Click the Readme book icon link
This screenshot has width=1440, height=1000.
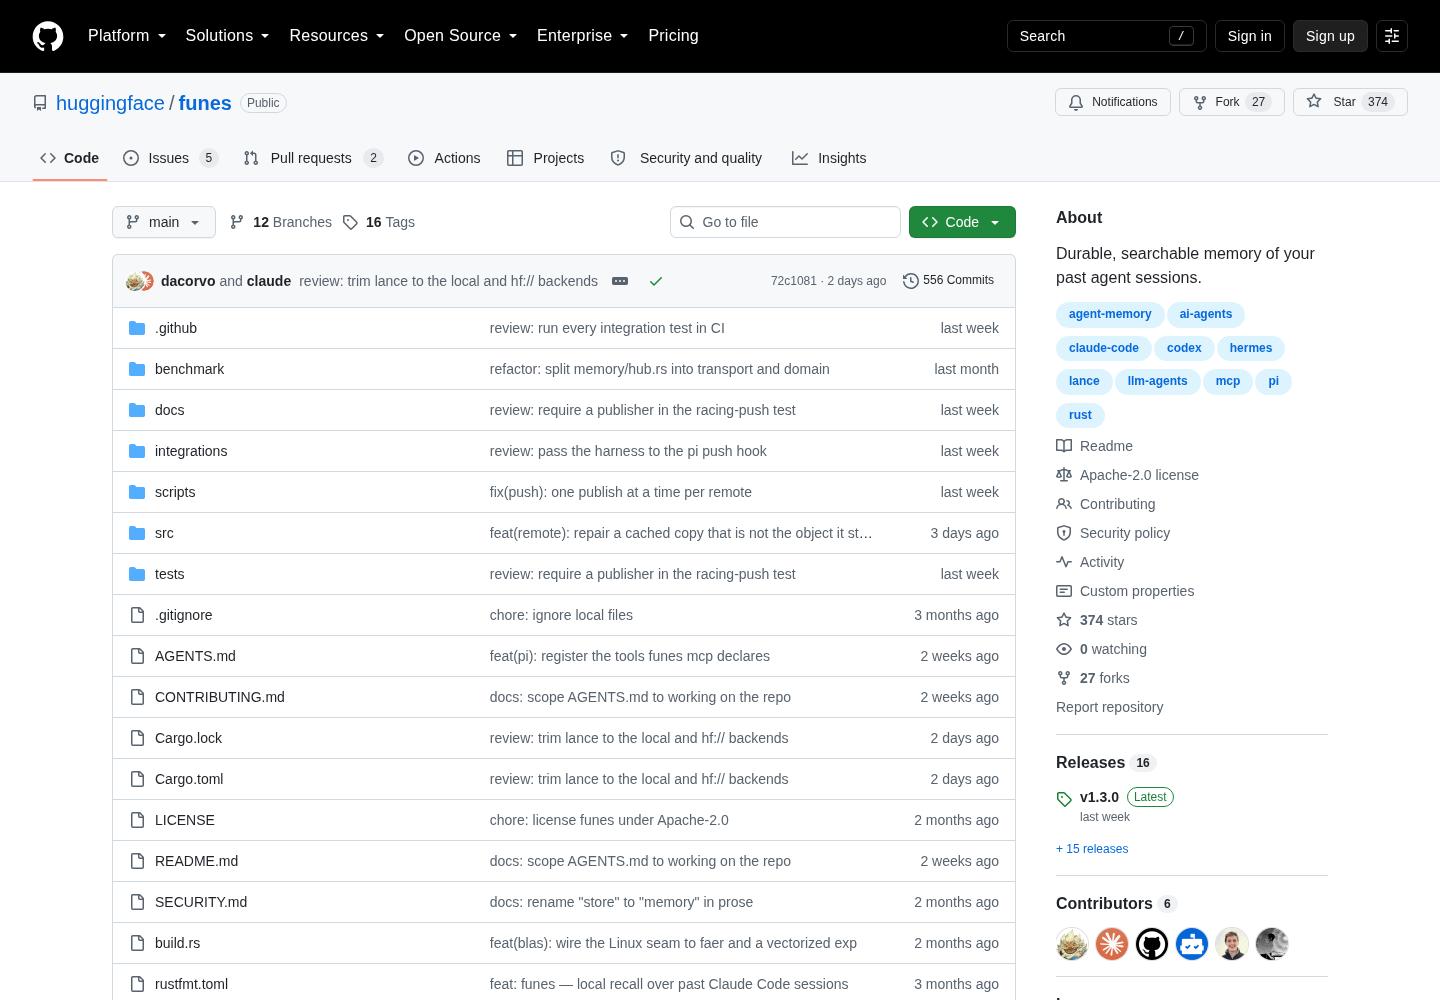tap(1064, 446)
